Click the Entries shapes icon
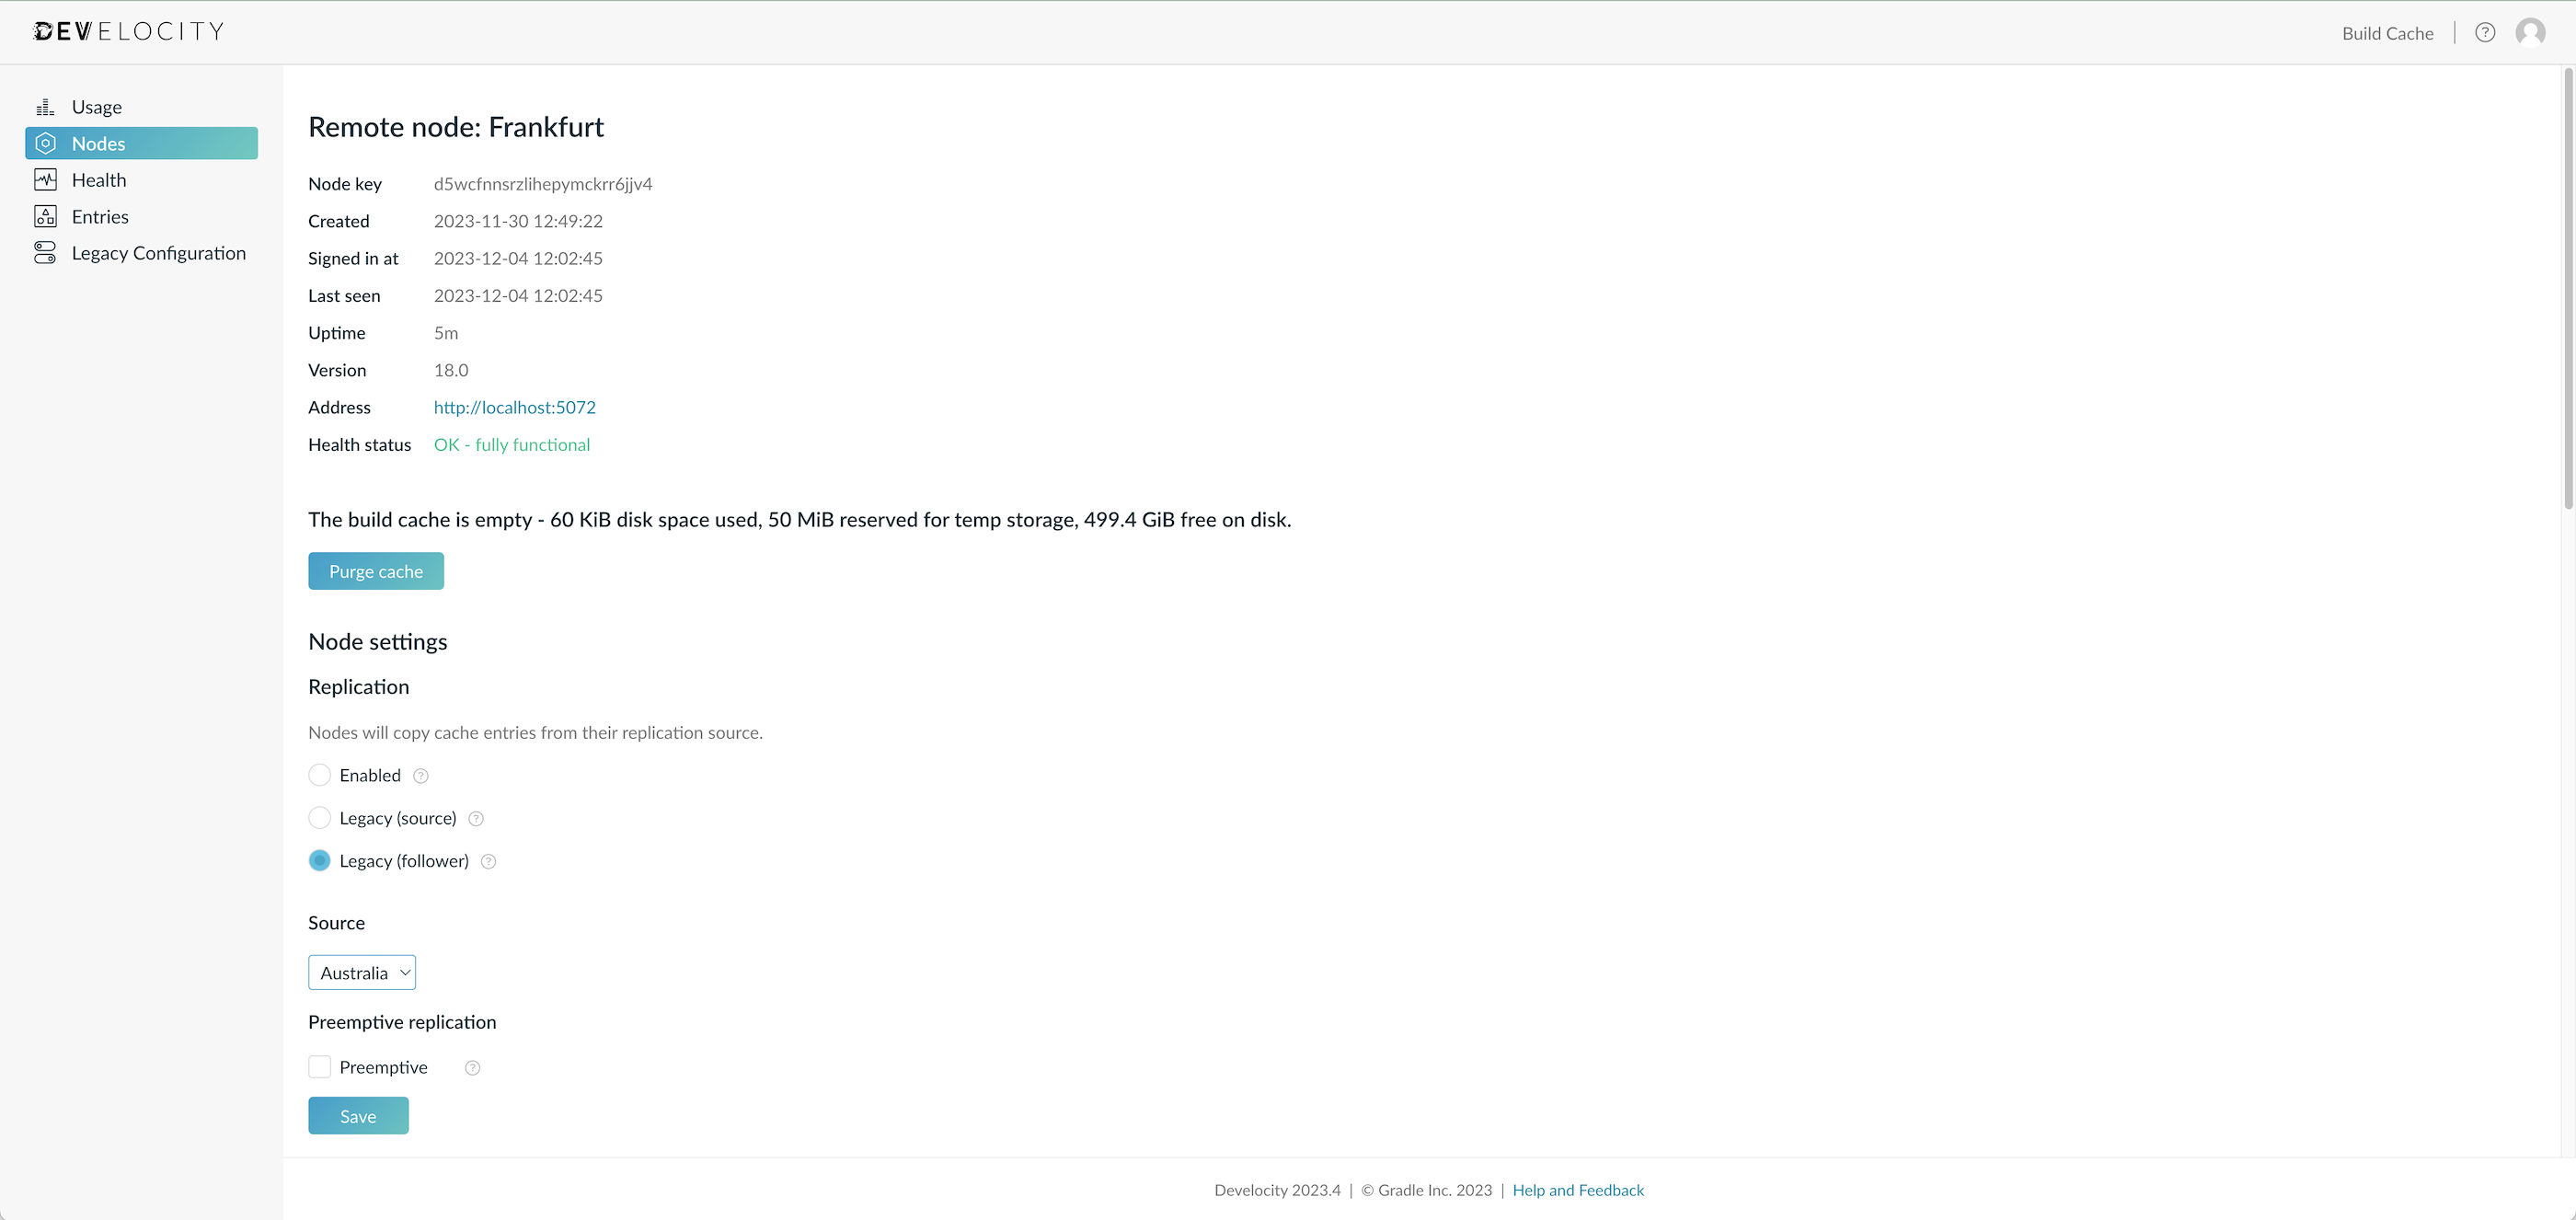2576x1220 pixels. 45,216
